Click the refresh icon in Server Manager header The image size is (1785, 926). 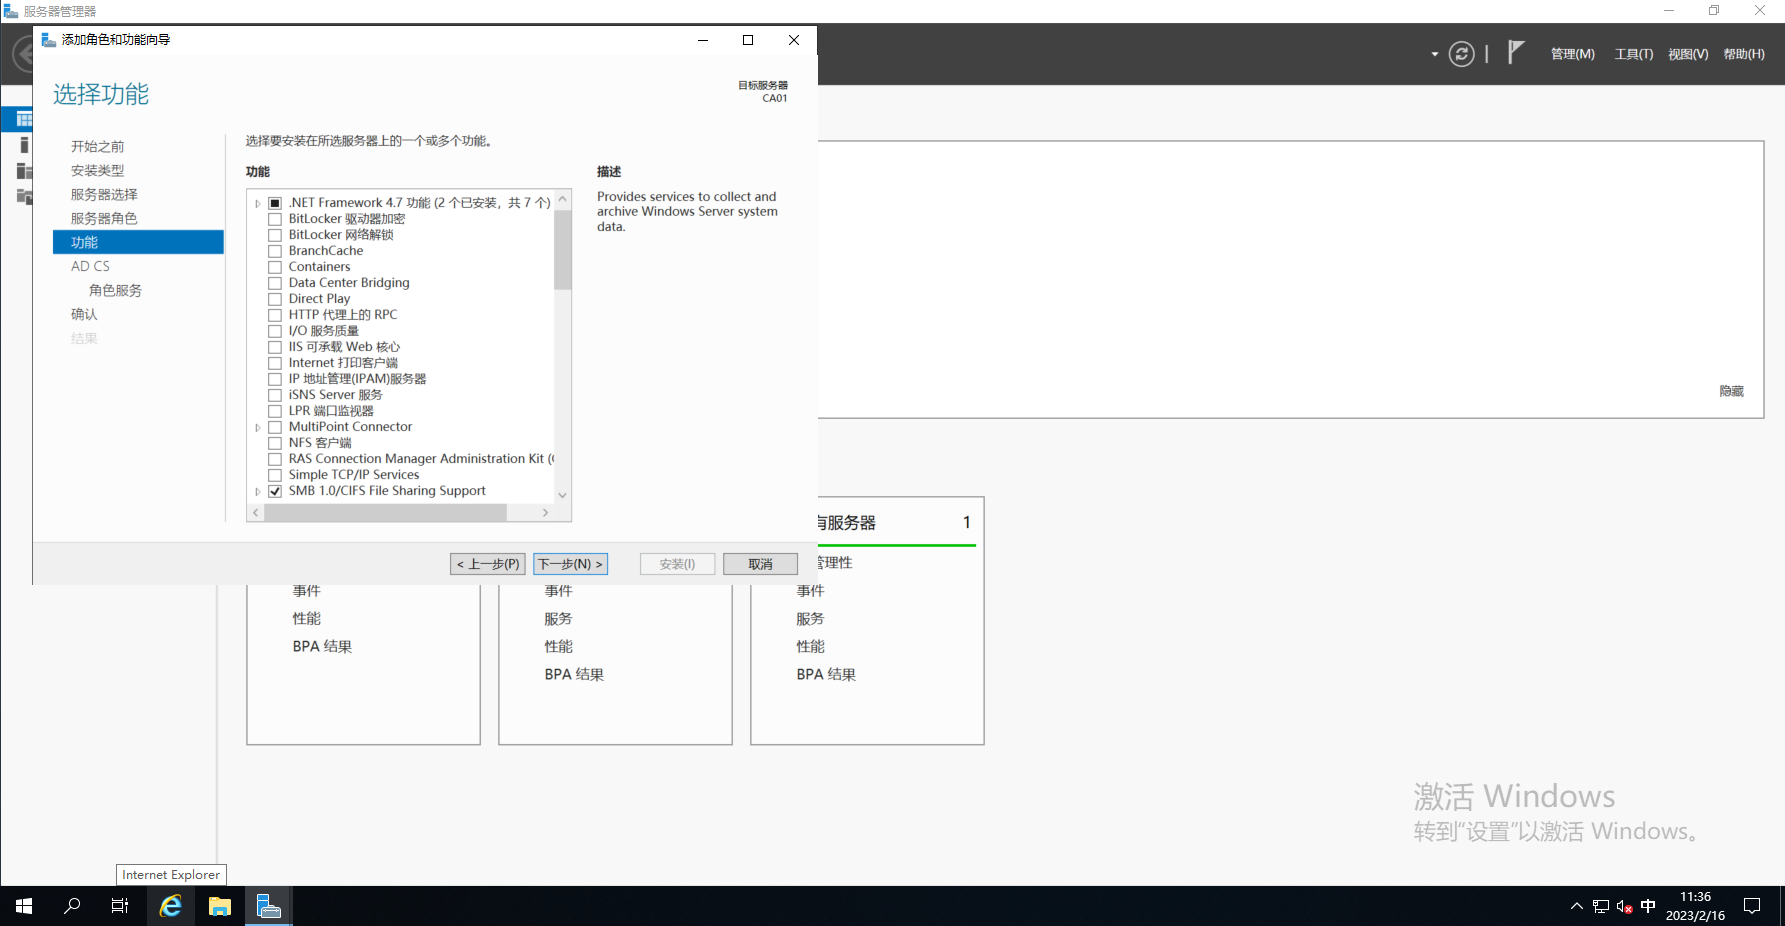tap(1461, 54)
